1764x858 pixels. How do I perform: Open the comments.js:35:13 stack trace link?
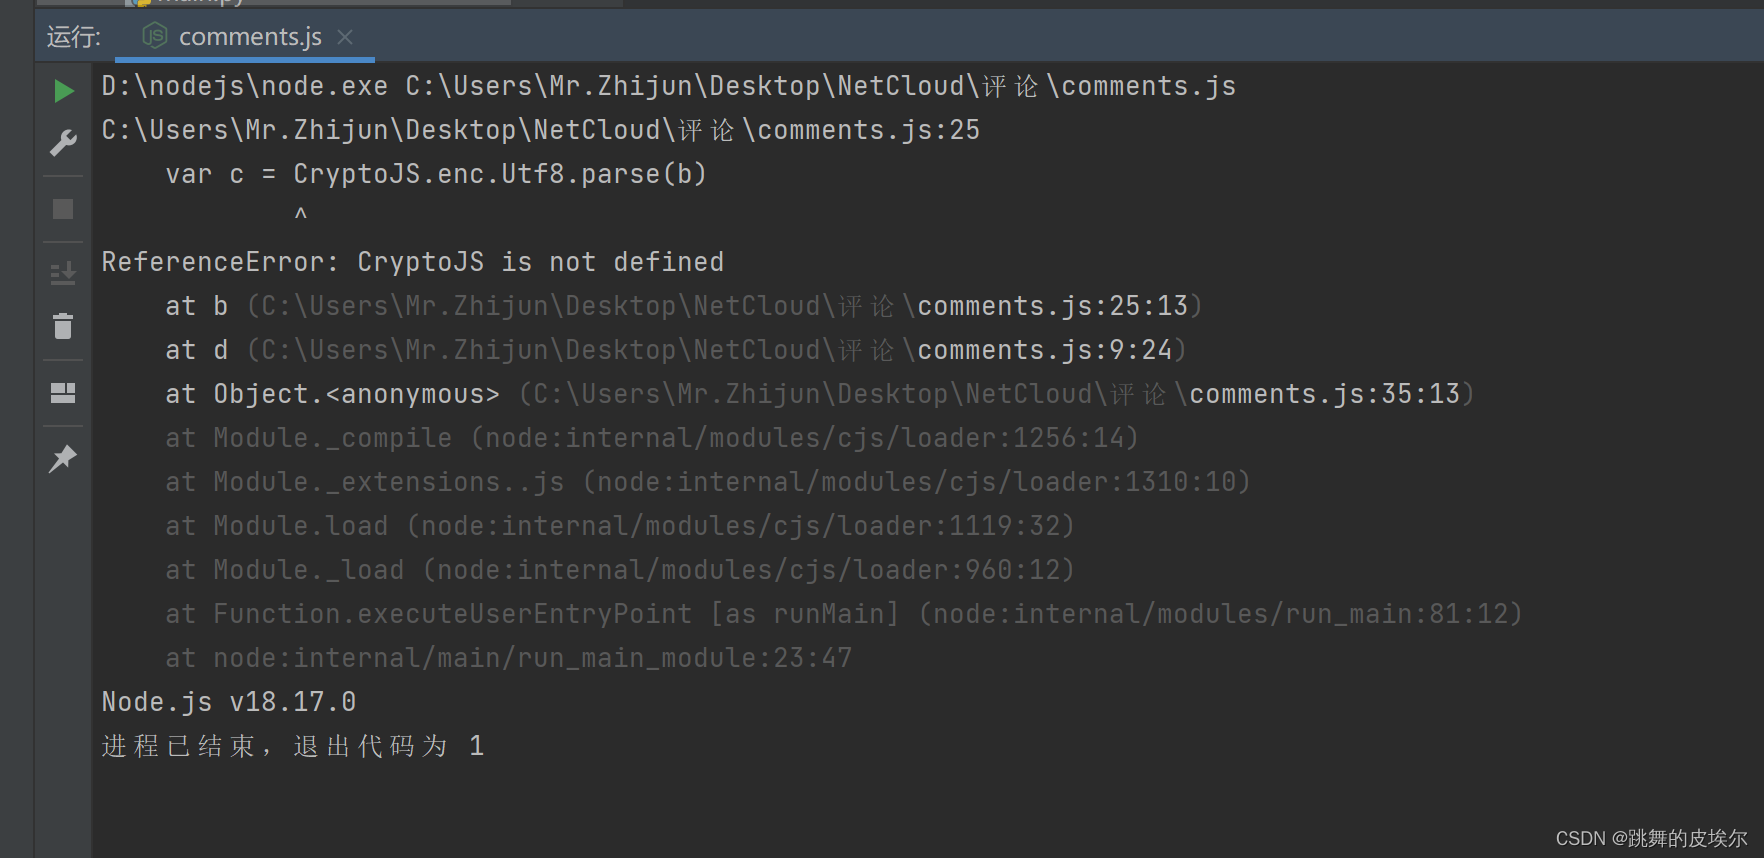tap(1325, 394)
